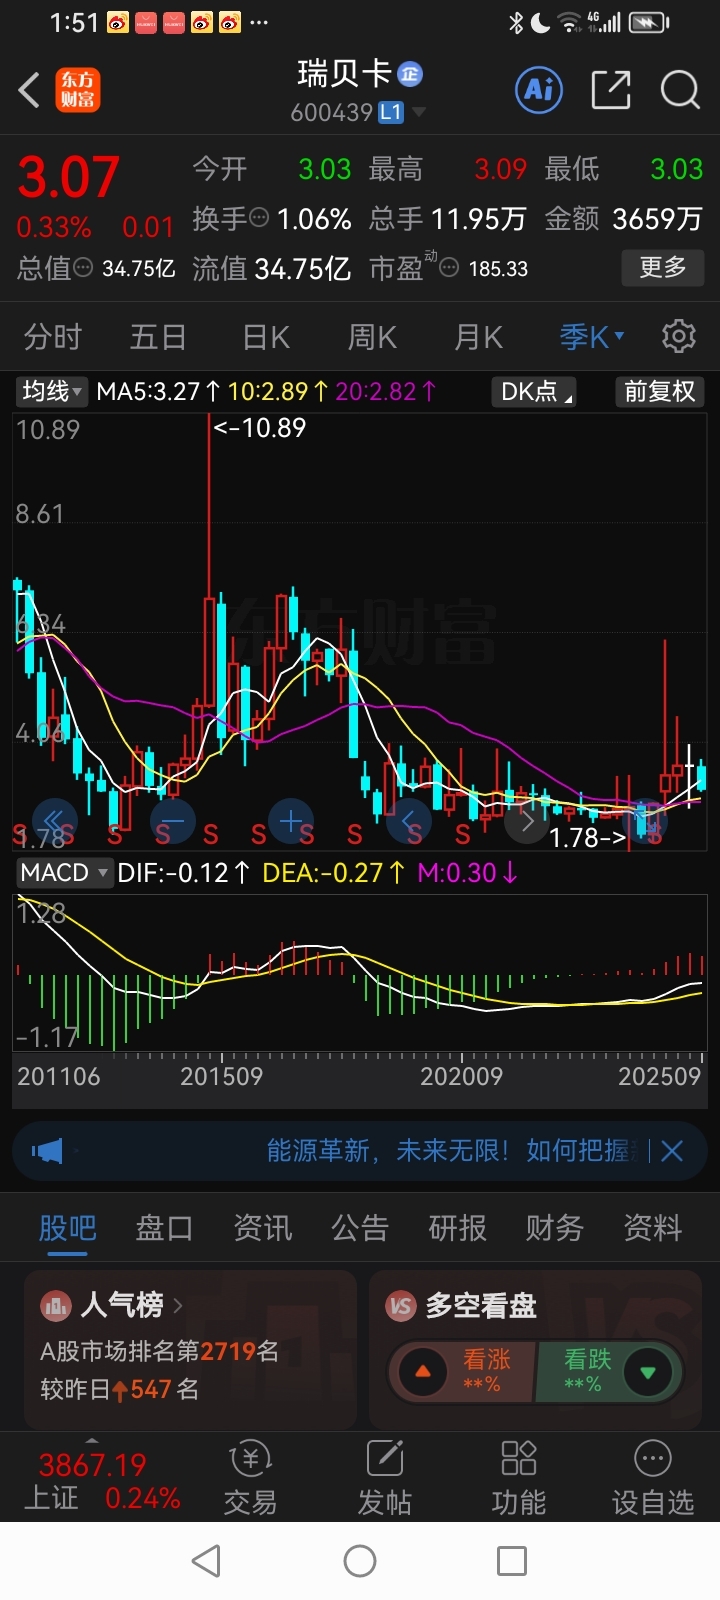The height and width of the screenshot is (1600, 720).
Task: Tap the 人气榜 ranking icon
Action: pos(56,1305)
